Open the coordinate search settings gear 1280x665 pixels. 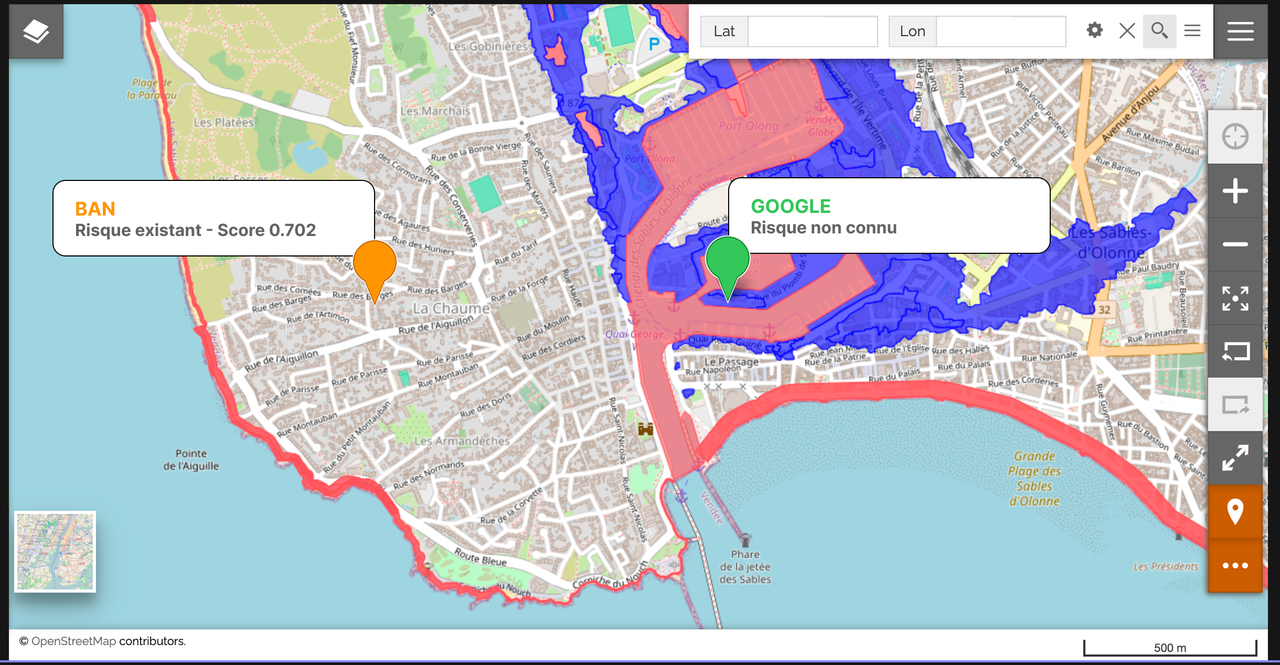(1094, 31)
